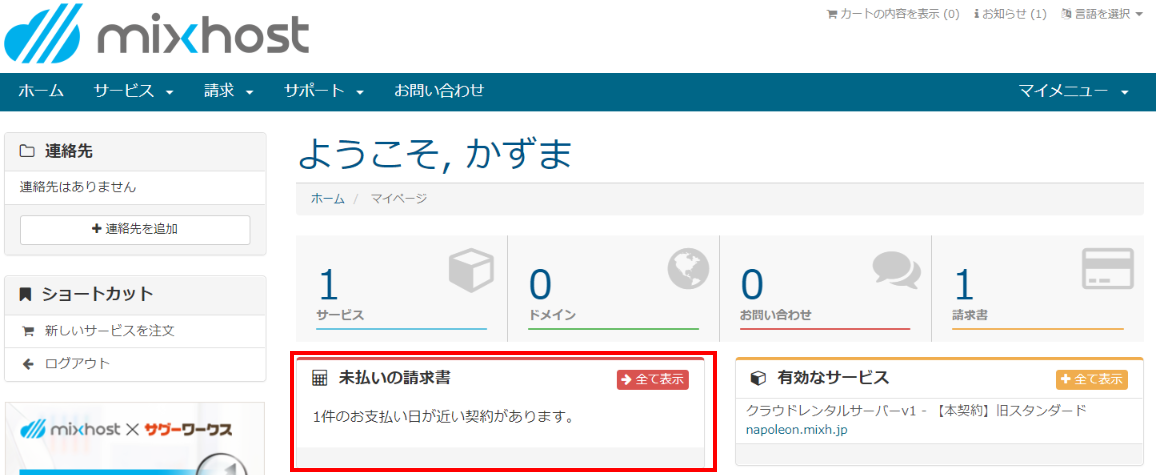The width and height of the screenshot is (1156, 475).
Task: Open the cart icon at top
Action: (832, 14)
